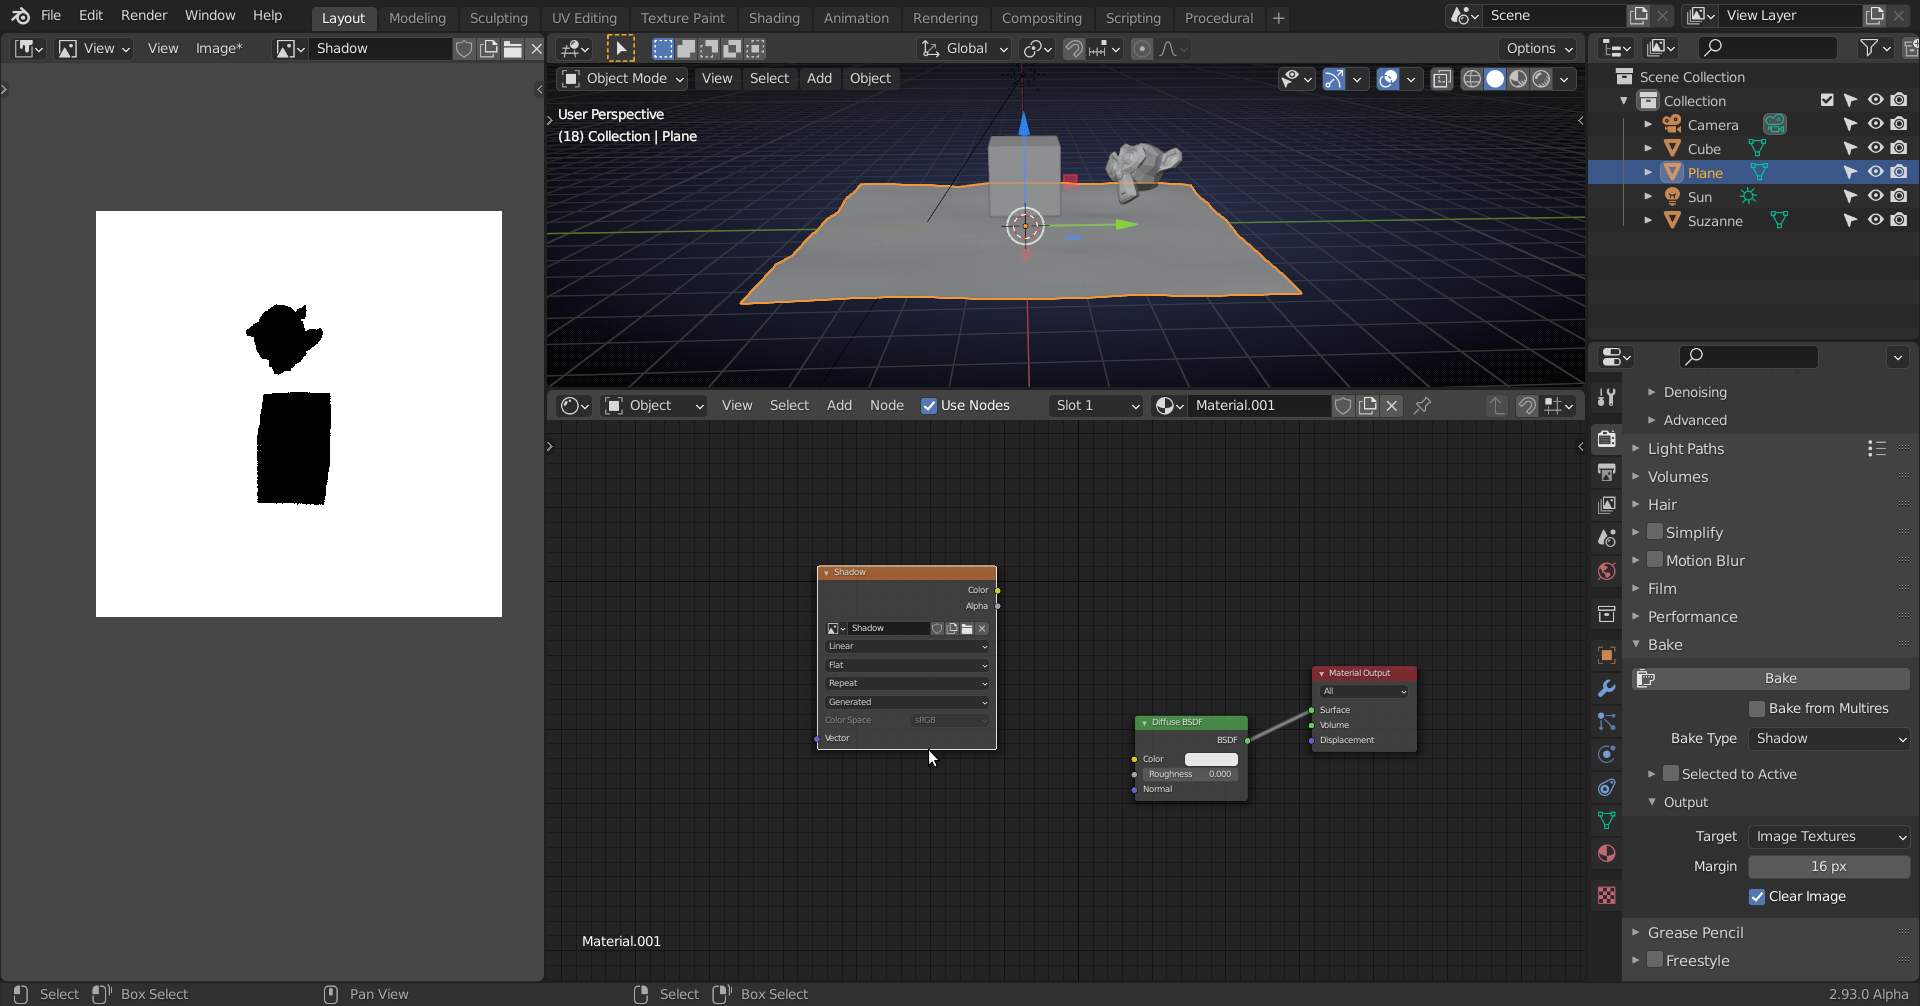Disable the Clear Image checkbox

pyautogui.click(x=1756, y=896)
